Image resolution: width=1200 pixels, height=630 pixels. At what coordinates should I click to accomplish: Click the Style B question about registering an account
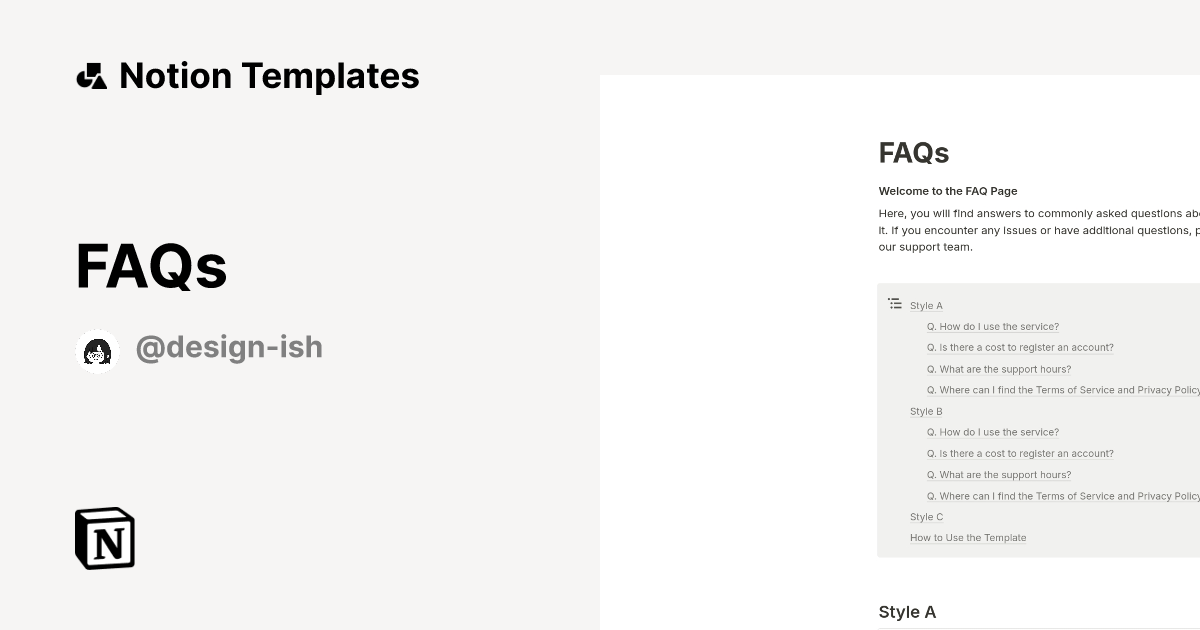coord(1020,453)
